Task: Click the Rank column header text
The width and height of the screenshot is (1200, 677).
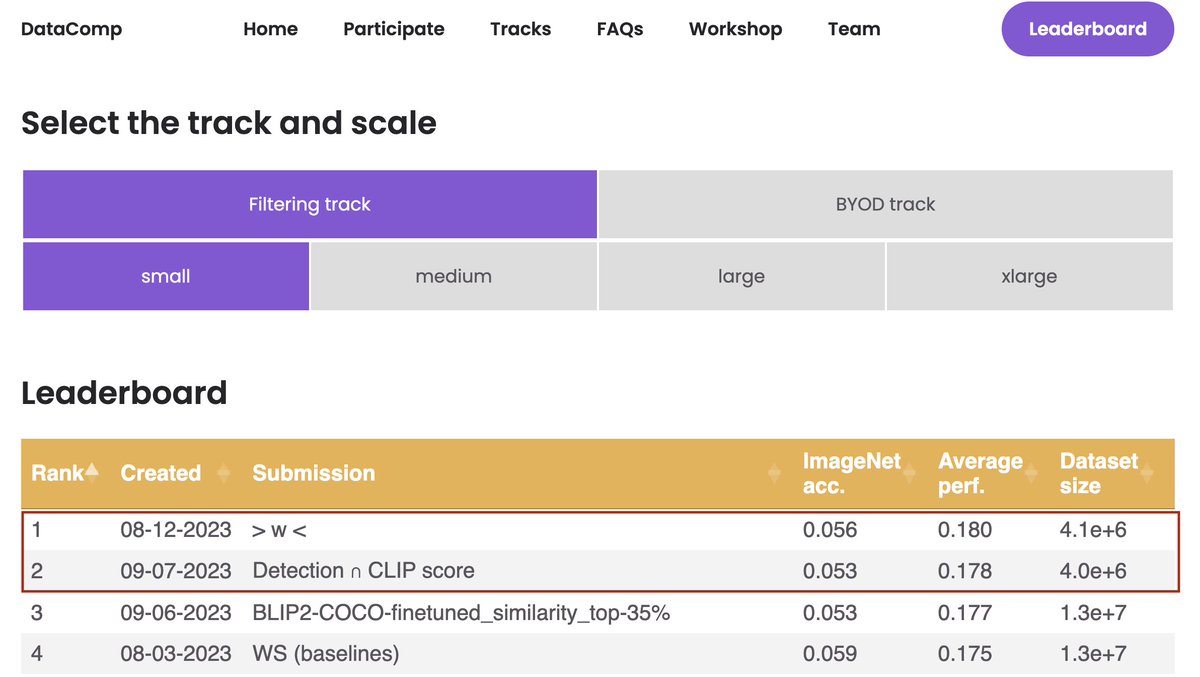Action: (58, 473)
